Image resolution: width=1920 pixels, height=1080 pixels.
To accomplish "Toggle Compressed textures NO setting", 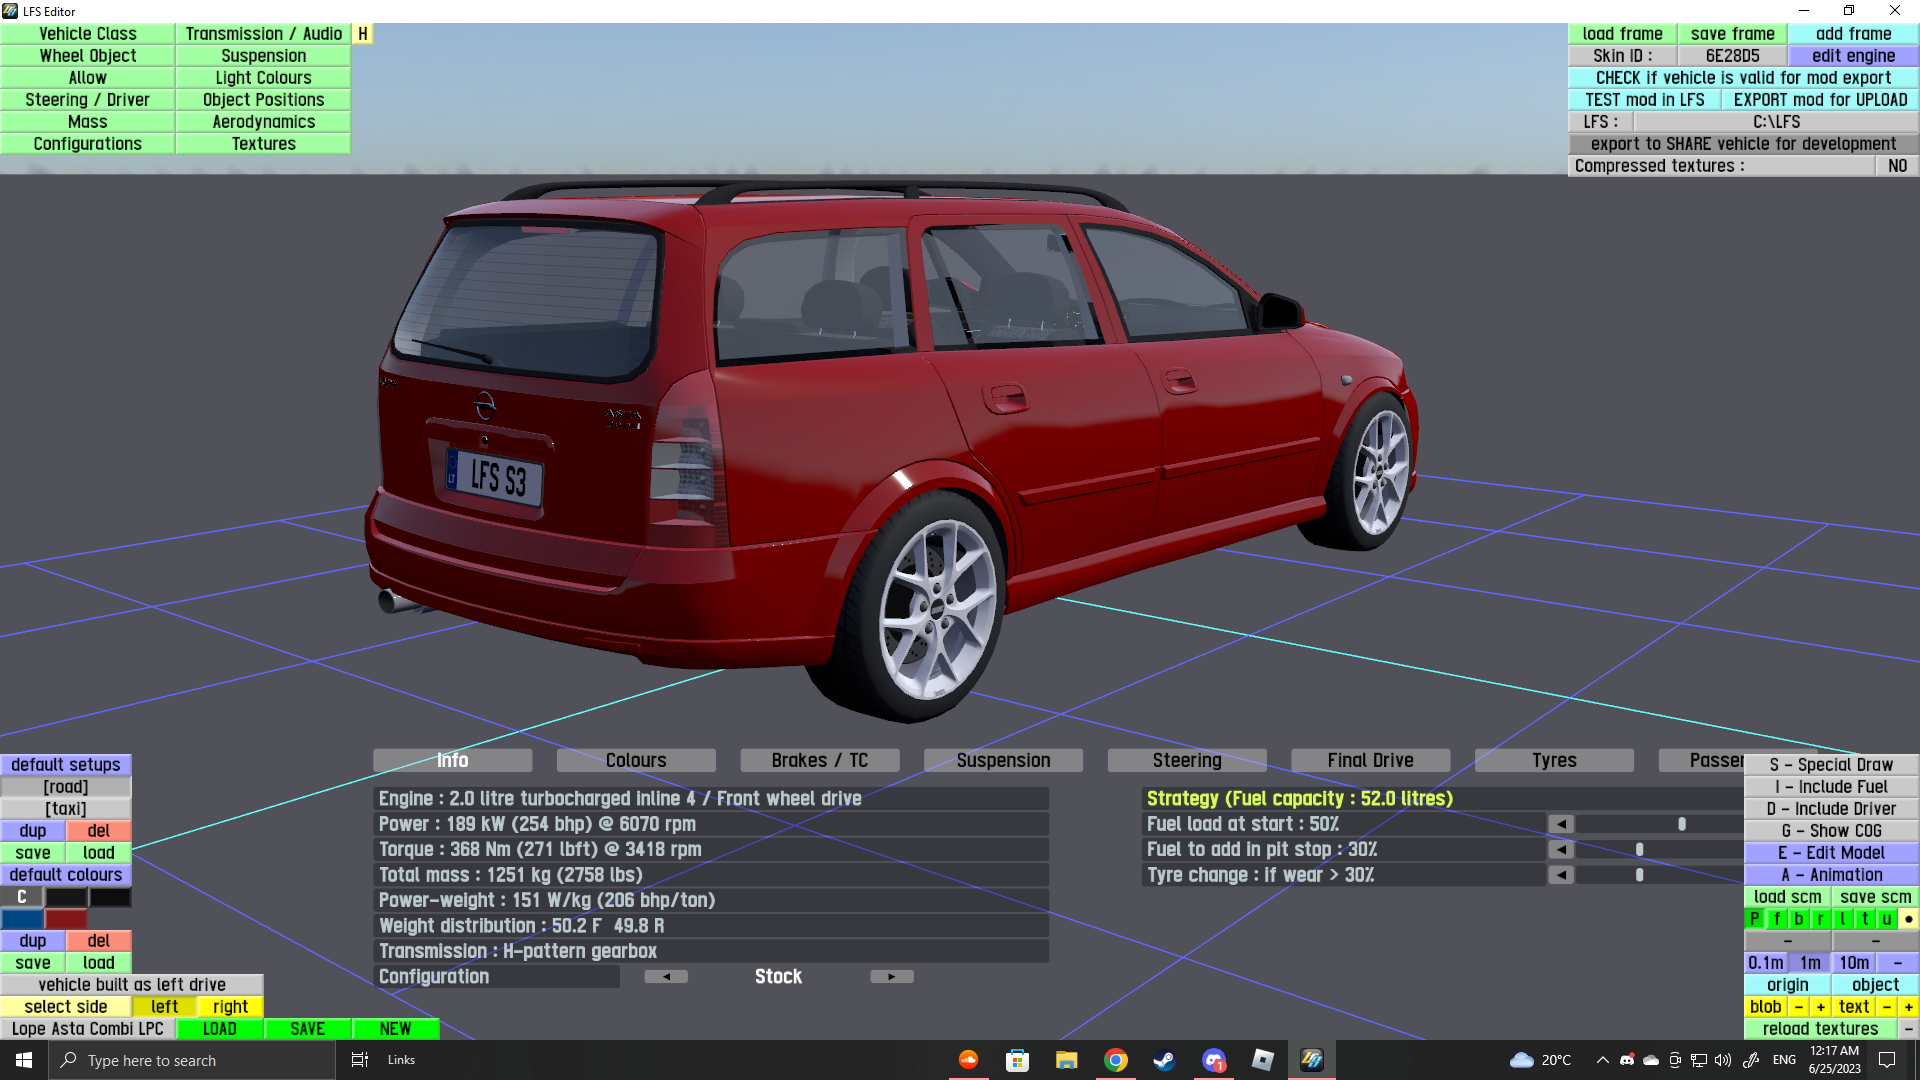I will (x=1897, y=166).
